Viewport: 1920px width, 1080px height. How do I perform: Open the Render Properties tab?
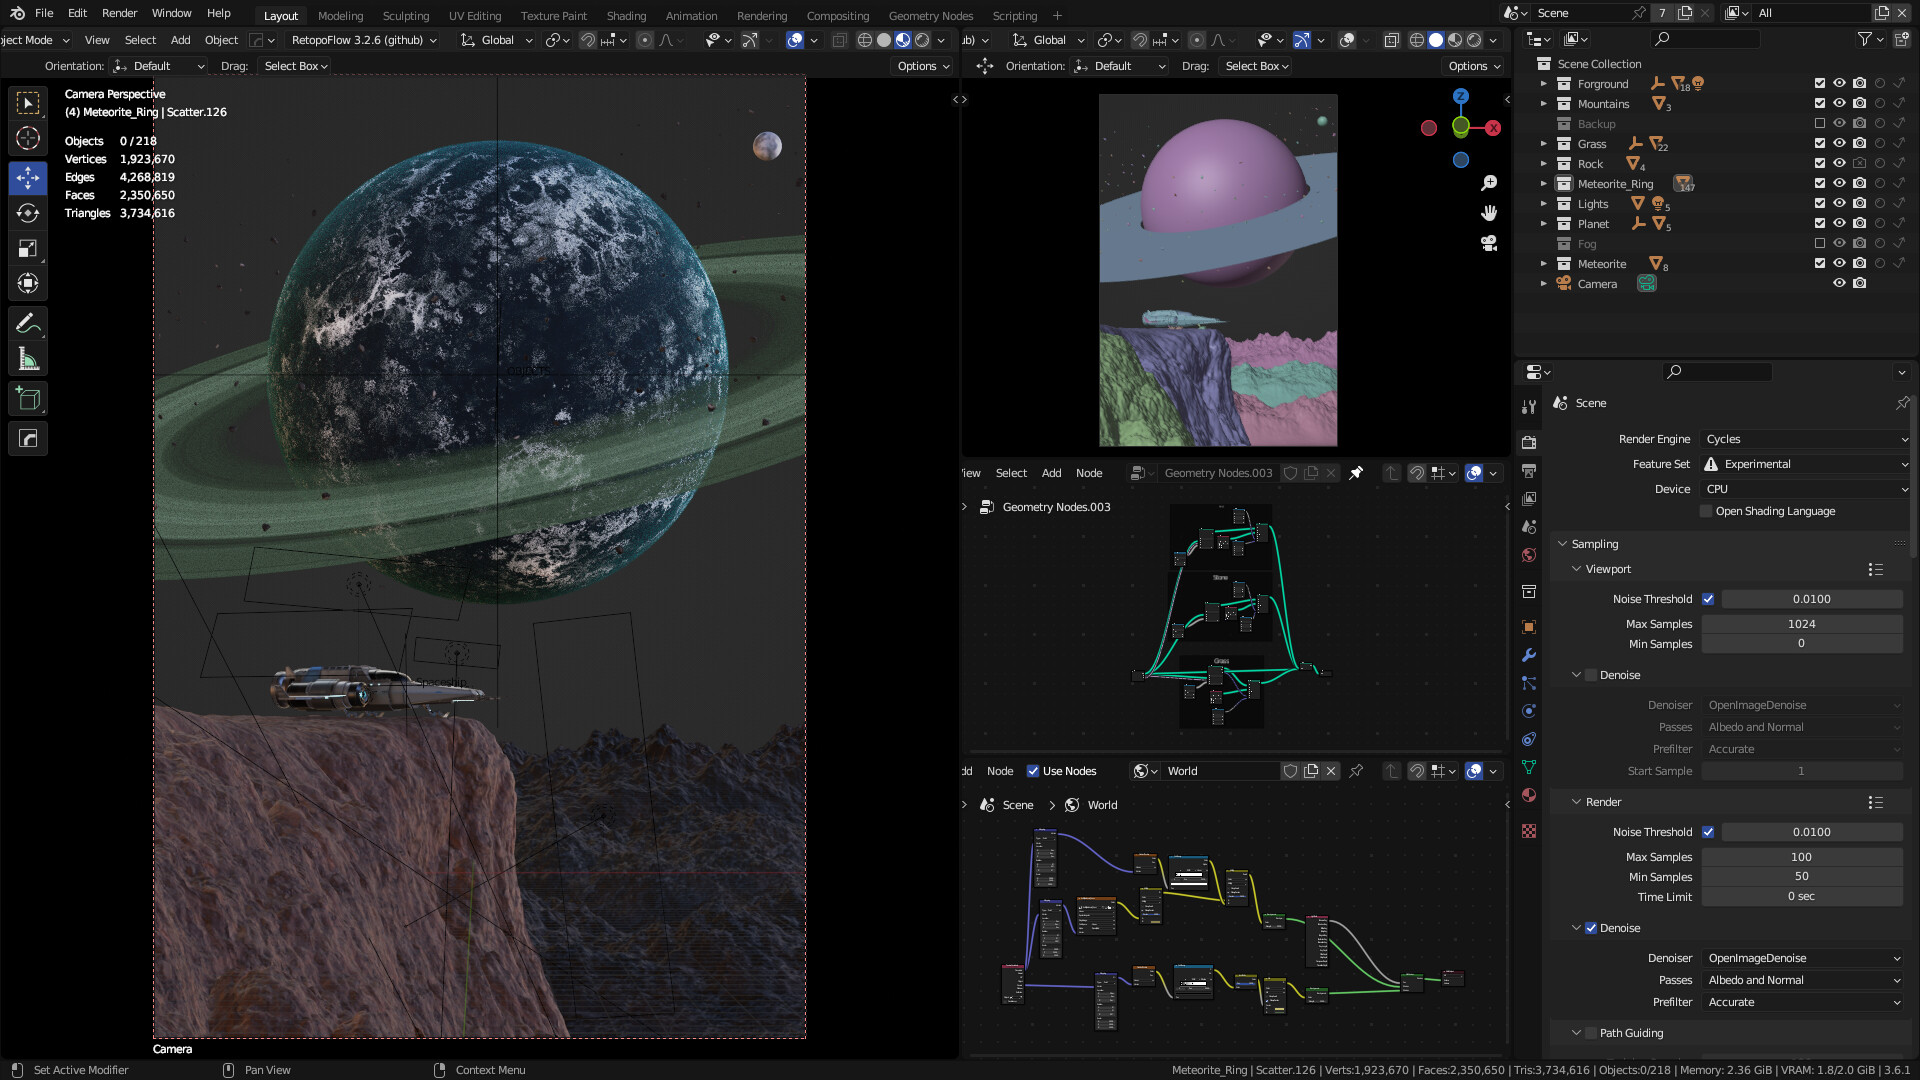click(x=1528, y=441)
